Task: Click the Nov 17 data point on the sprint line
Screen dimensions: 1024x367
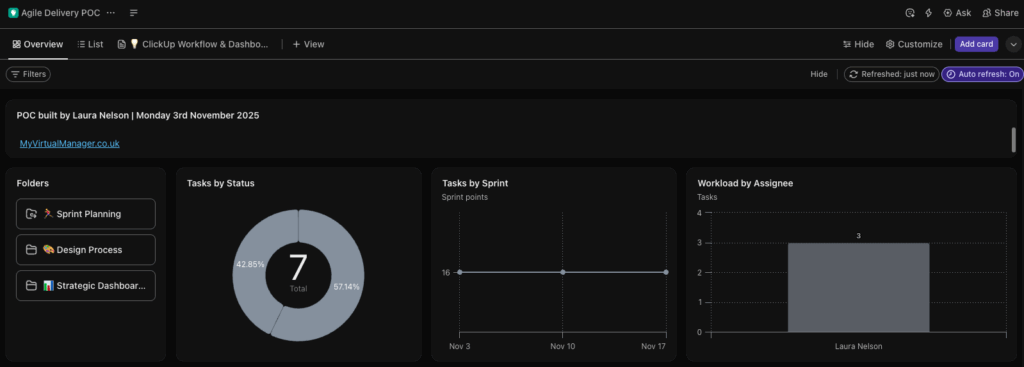Action: 665,272
